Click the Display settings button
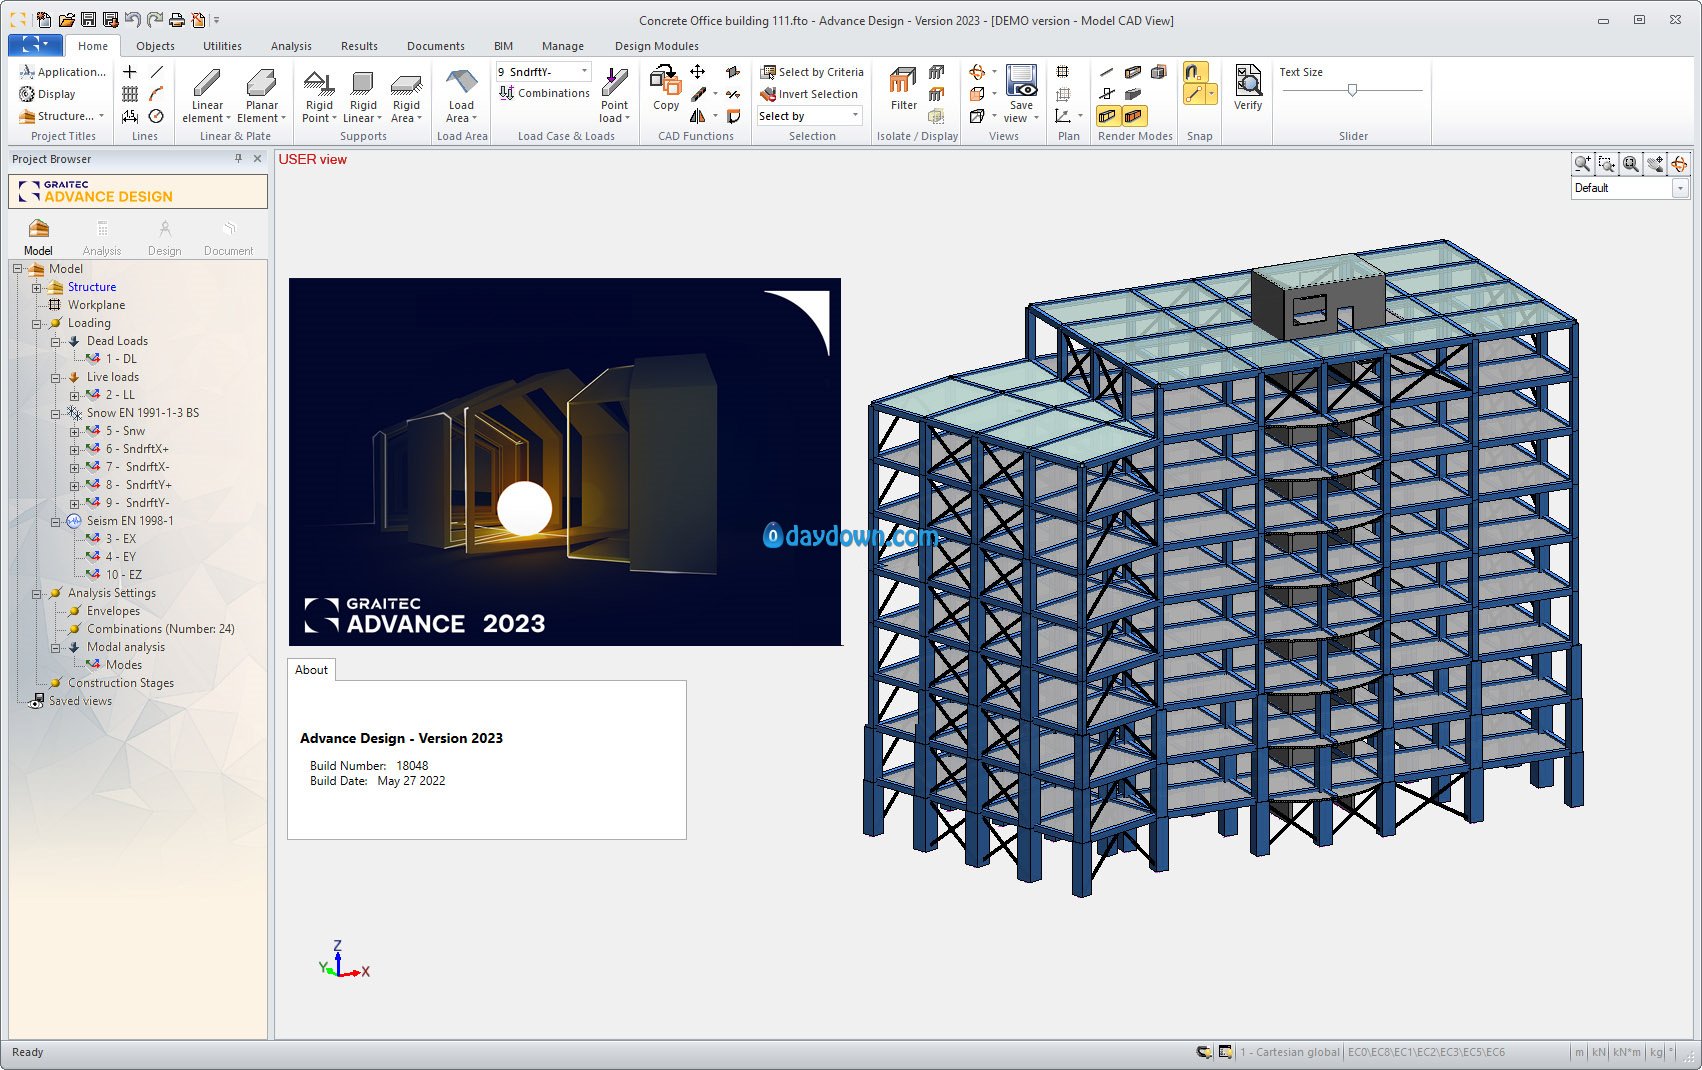Viewport: 1702px width, 1070px height. tap(47, 94)
